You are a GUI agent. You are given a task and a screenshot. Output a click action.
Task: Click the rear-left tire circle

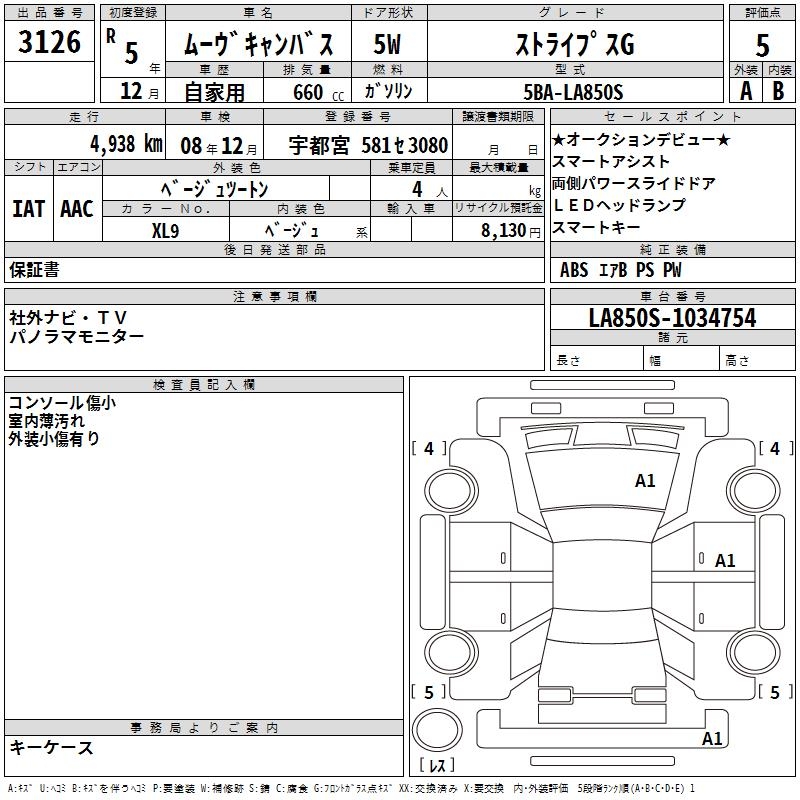[x=451, y=653]
